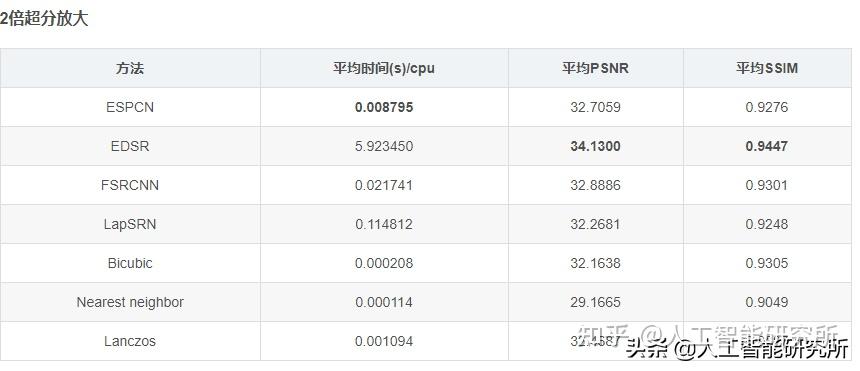Select the EDSR method cell

(130, 147)
